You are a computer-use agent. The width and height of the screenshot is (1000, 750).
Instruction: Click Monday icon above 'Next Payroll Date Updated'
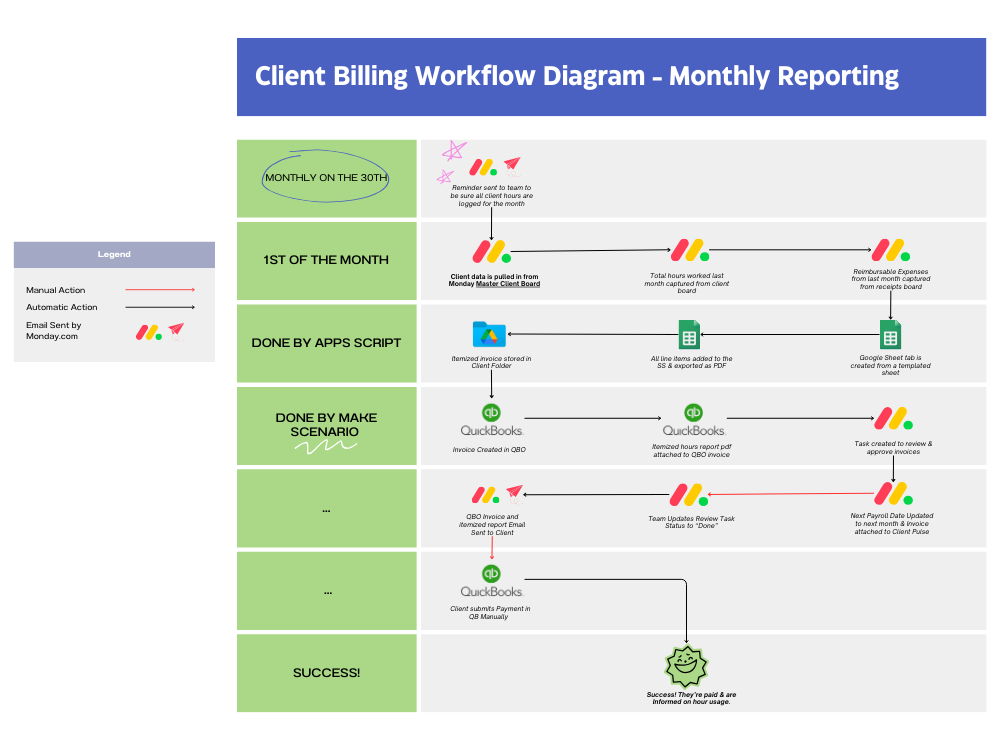[893, 494]
